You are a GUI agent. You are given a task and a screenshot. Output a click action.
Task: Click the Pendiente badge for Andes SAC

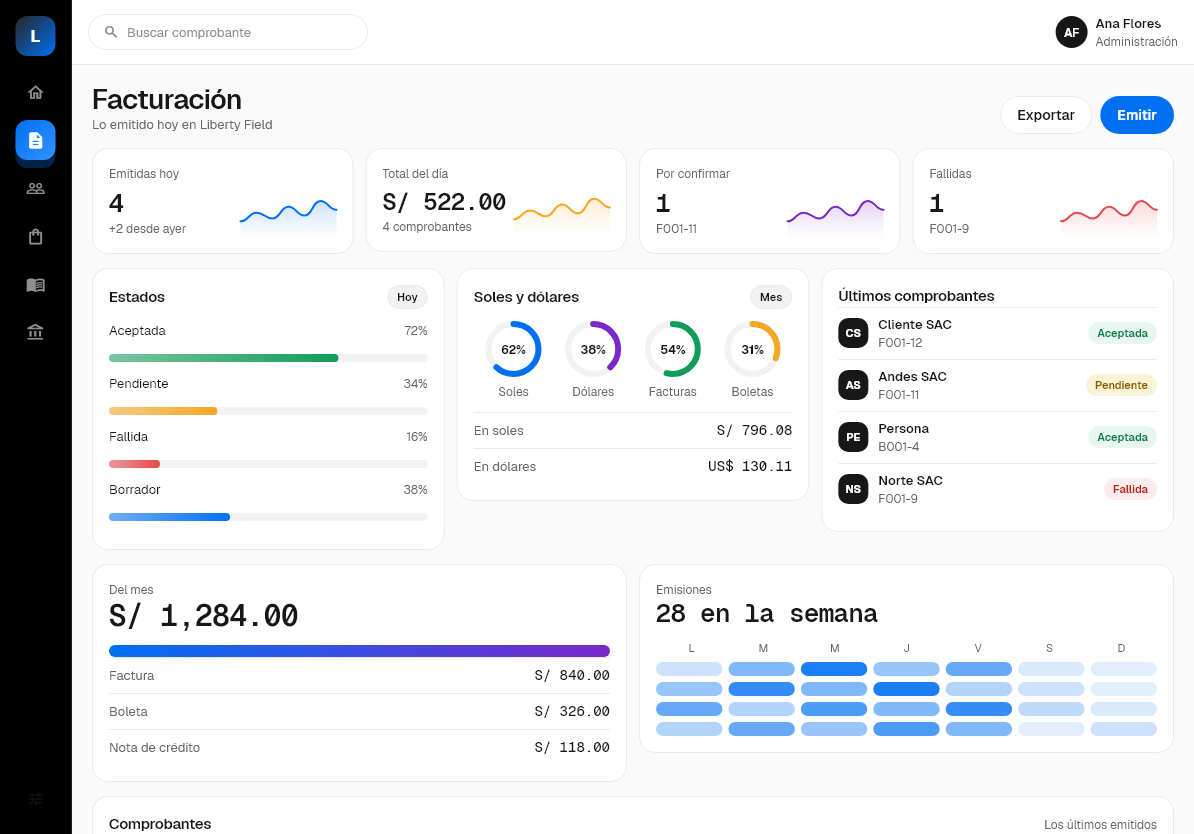[1121, 385]
